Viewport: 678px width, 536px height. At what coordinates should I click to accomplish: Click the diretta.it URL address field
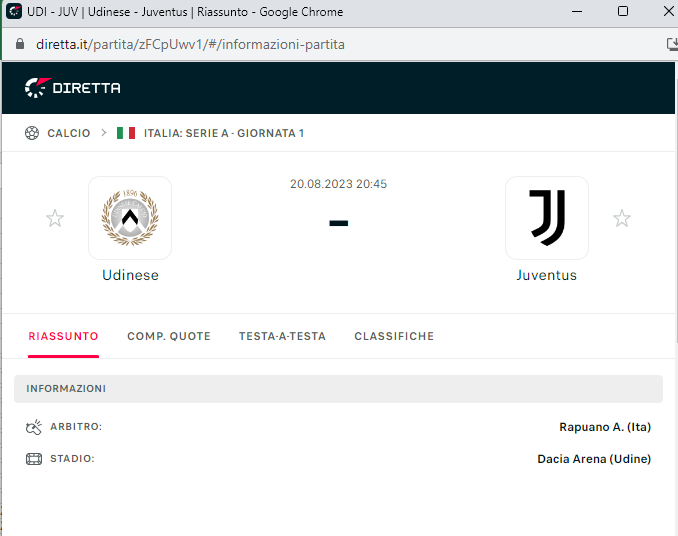pos(190,45)
